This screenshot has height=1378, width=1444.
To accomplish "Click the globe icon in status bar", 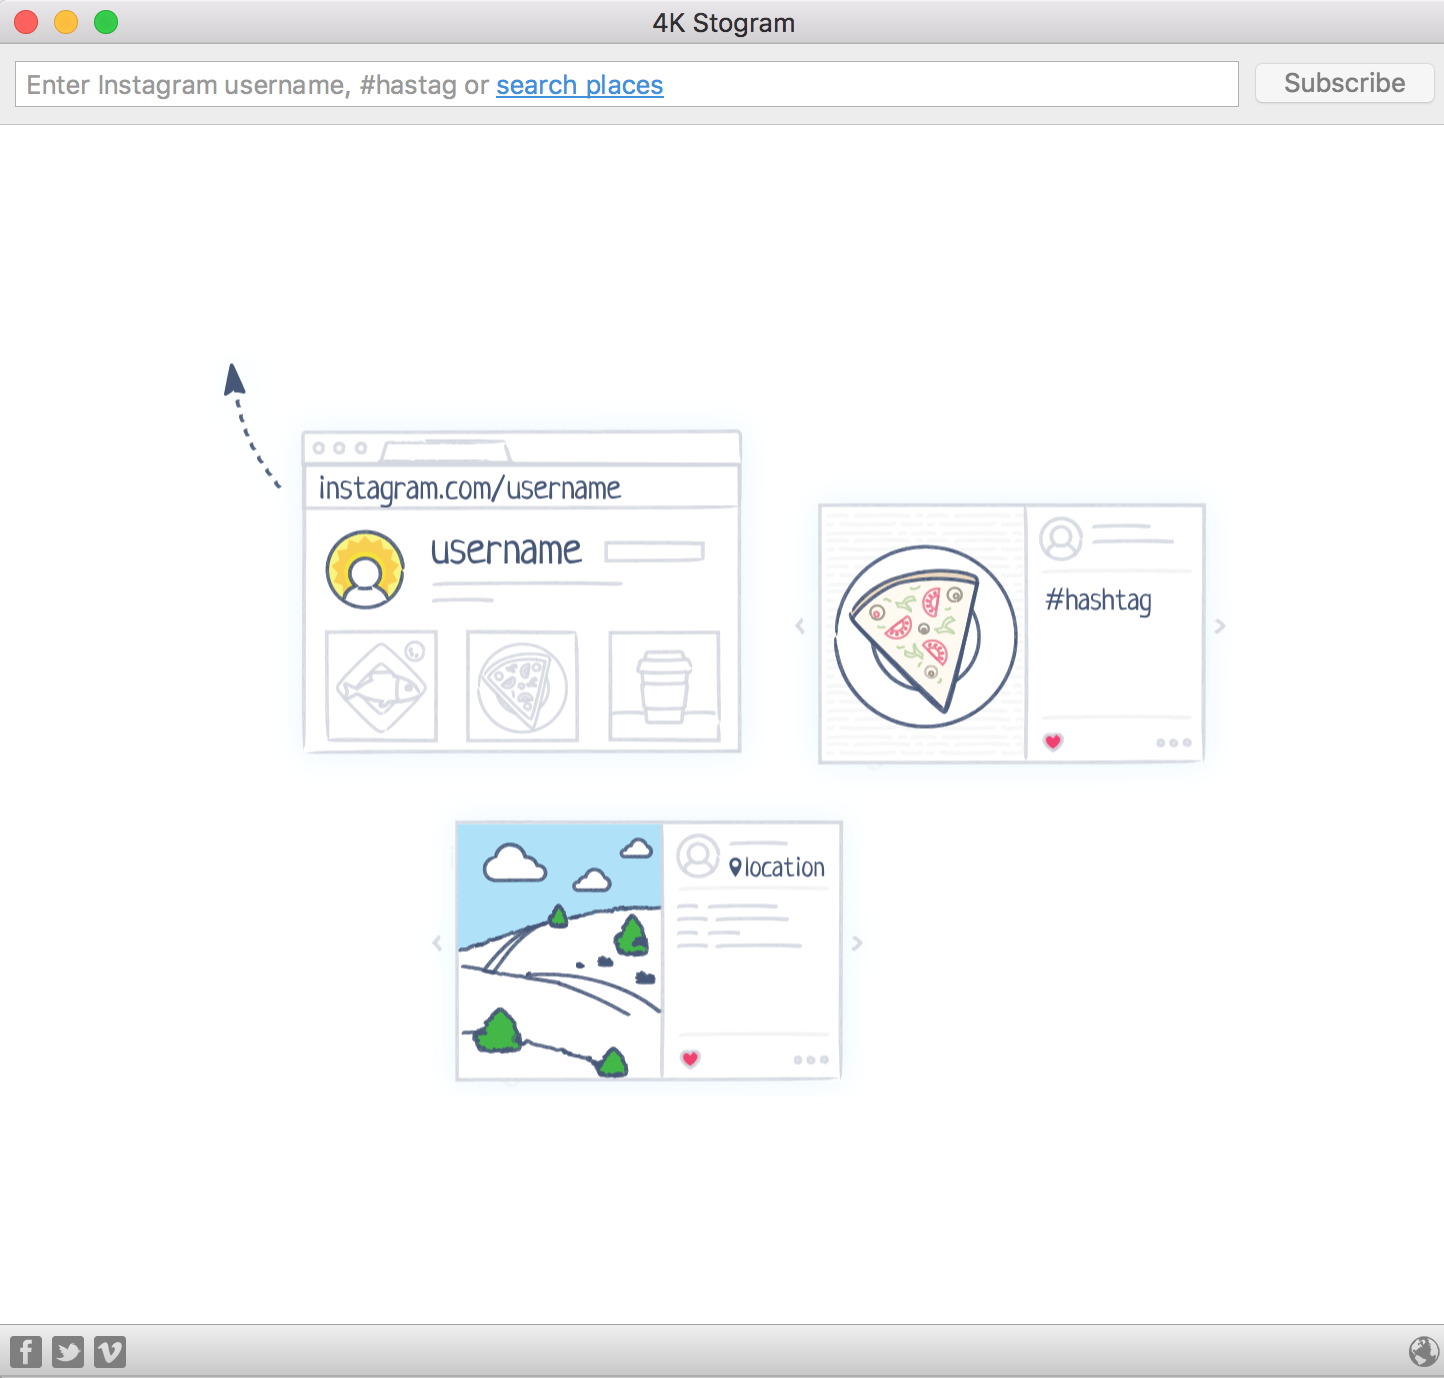I will tap(1424, 1351).
